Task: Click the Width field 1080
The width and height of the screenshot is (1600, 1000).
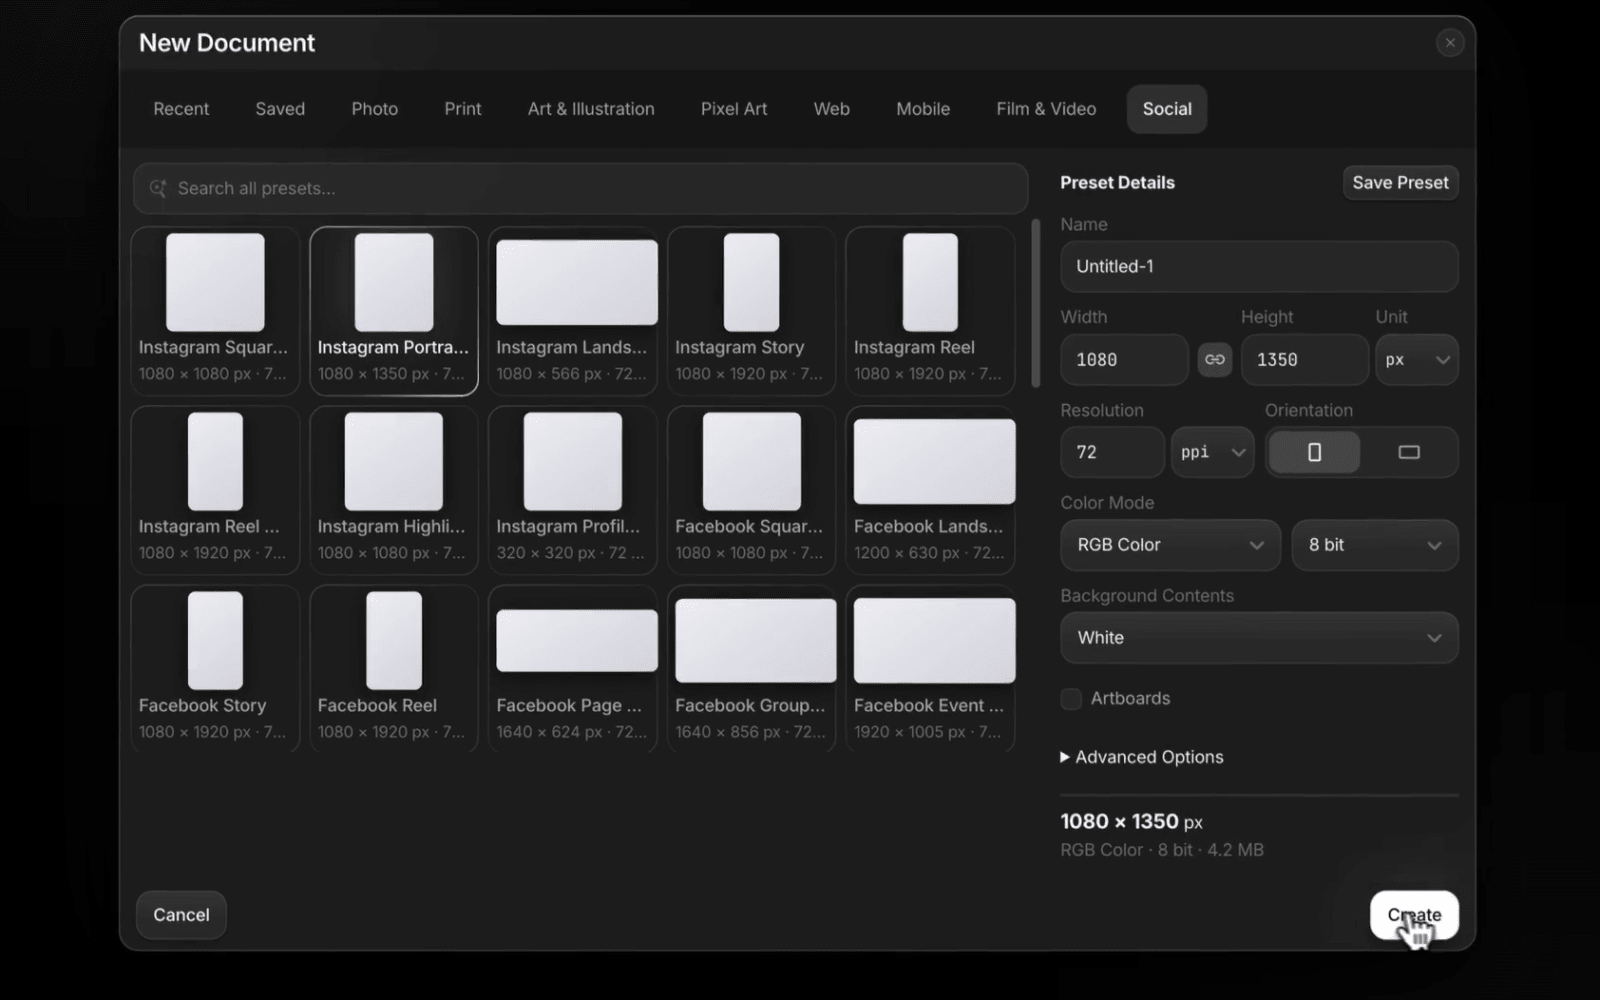Action: [x=1124, y=360]
